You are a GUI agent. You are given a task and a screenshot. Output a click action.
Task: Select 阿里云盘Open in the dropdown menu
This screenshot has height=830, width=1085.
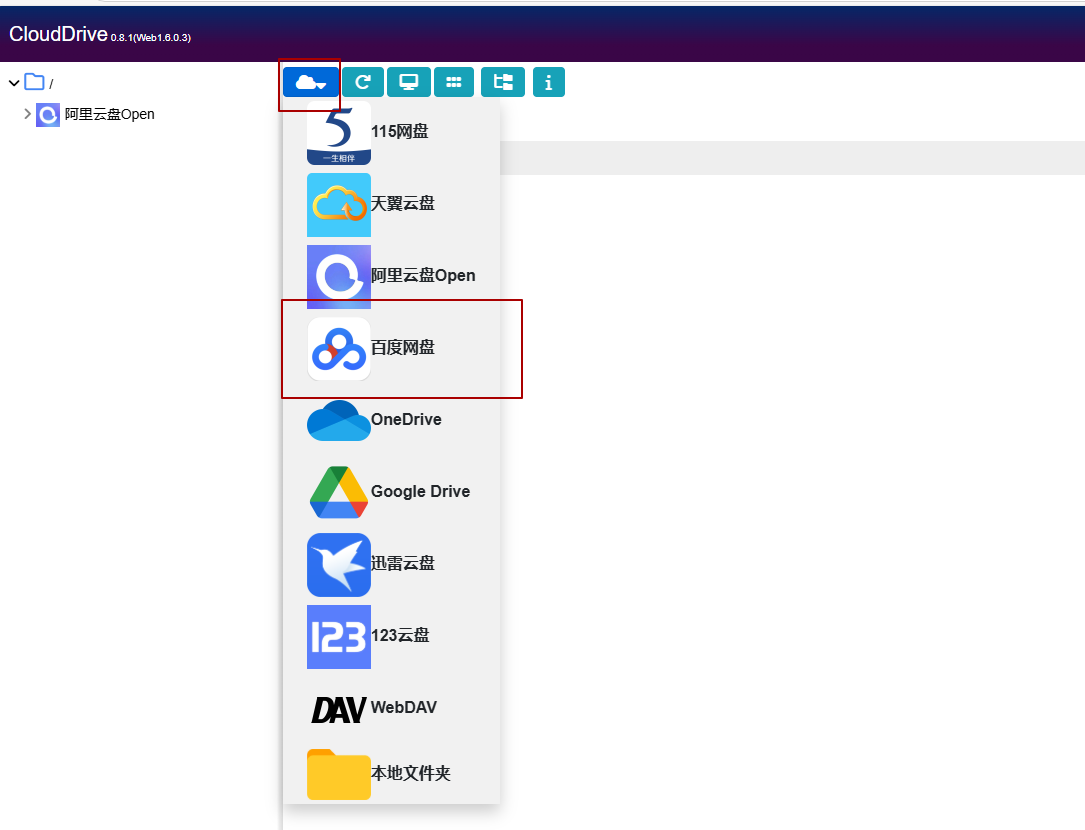click(422, 276)
